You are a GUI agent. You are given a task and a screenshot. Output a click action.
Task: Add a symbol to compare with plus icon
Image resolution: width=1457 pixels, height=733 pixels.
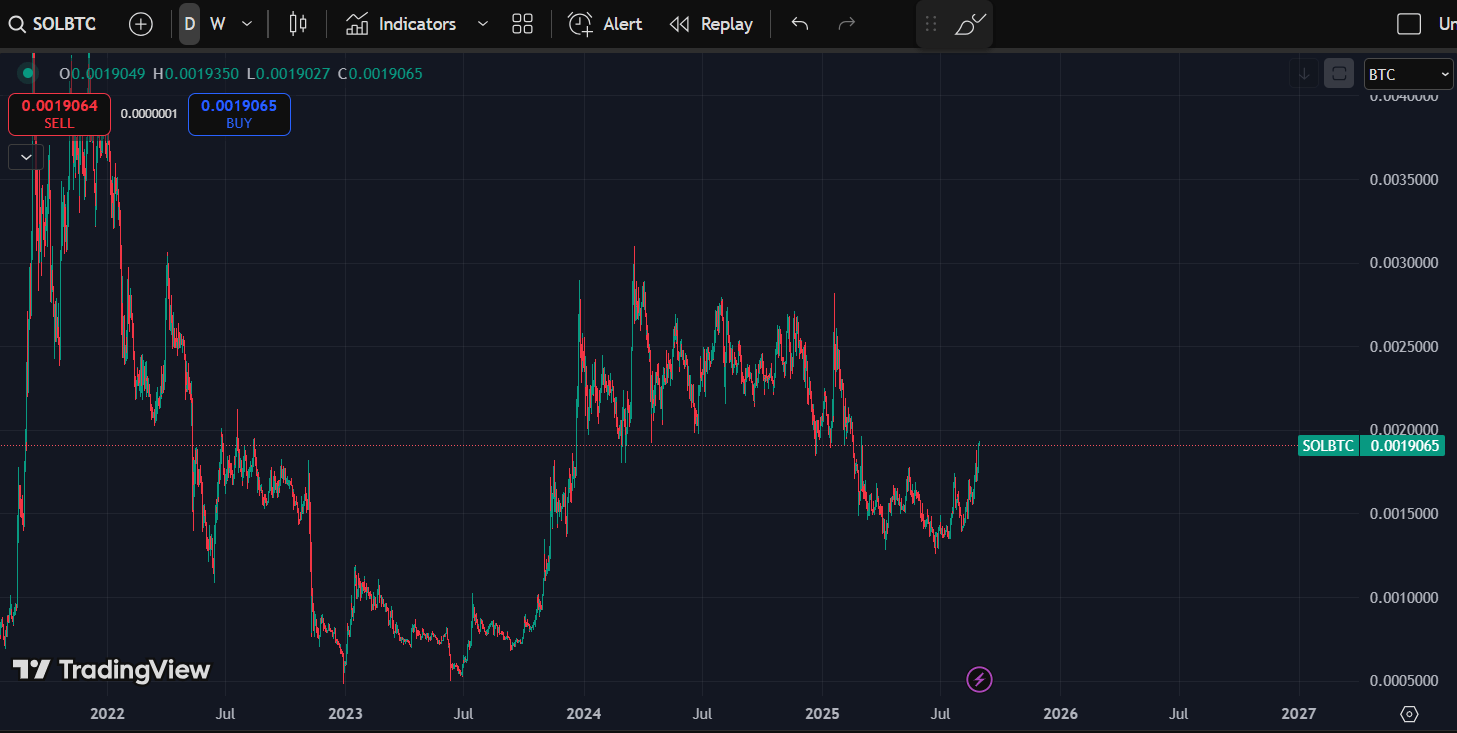click(141, 24)
